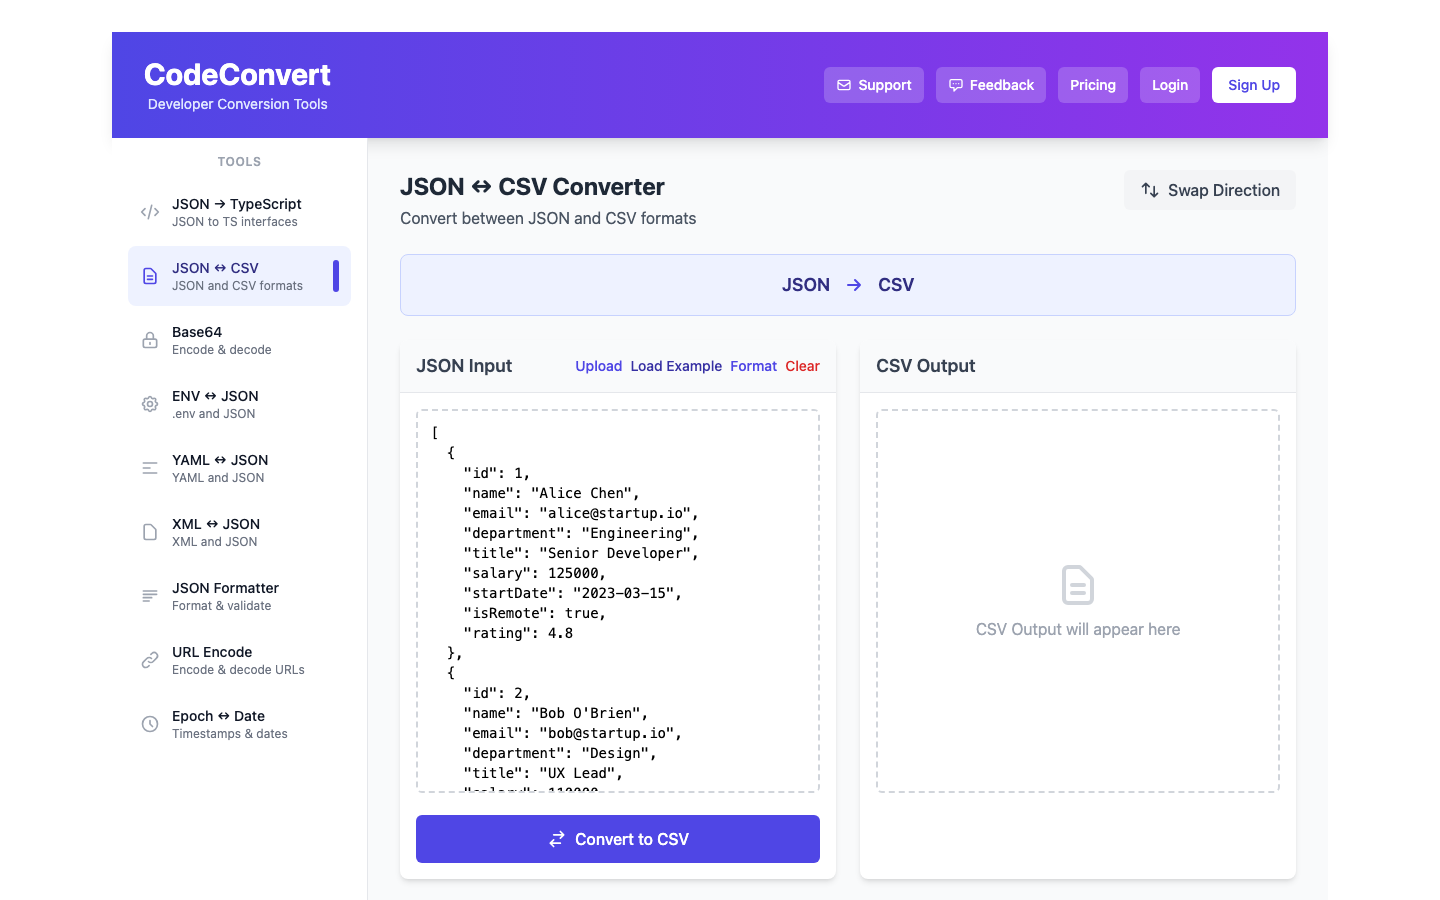The height and width of the screenshot is (900, 1440).
Task: Toggle Swap Direction for the conversion
Action: click(x=1209, y=190)
